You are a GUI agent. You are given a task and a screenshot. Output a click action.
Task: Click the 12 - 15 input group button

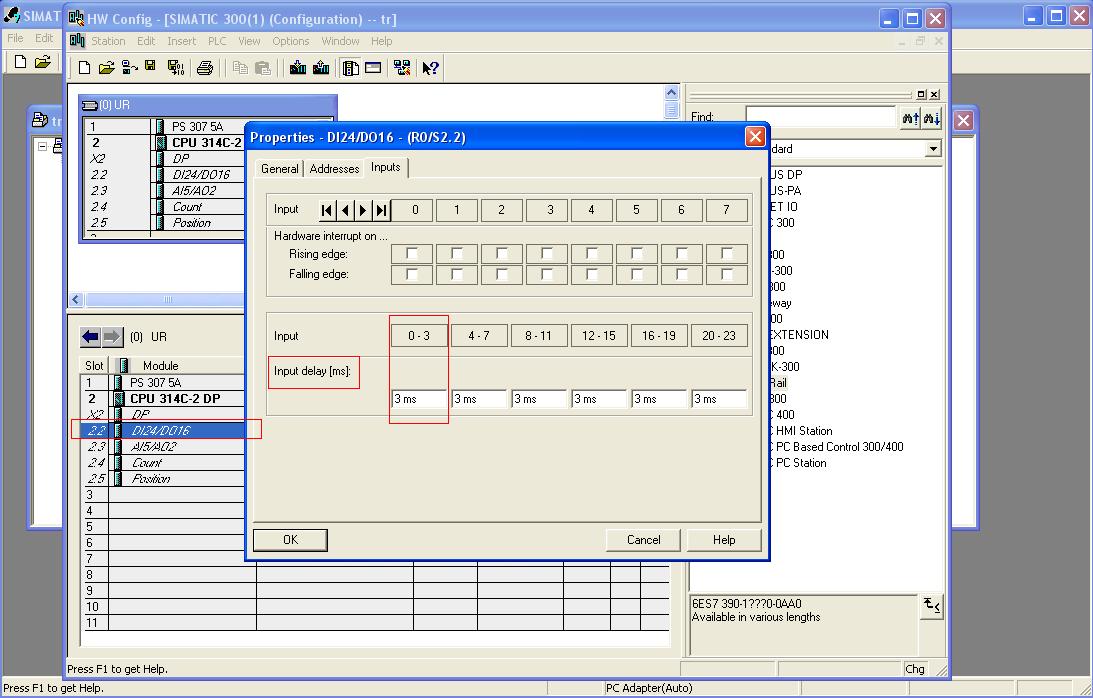pos(599,336)
